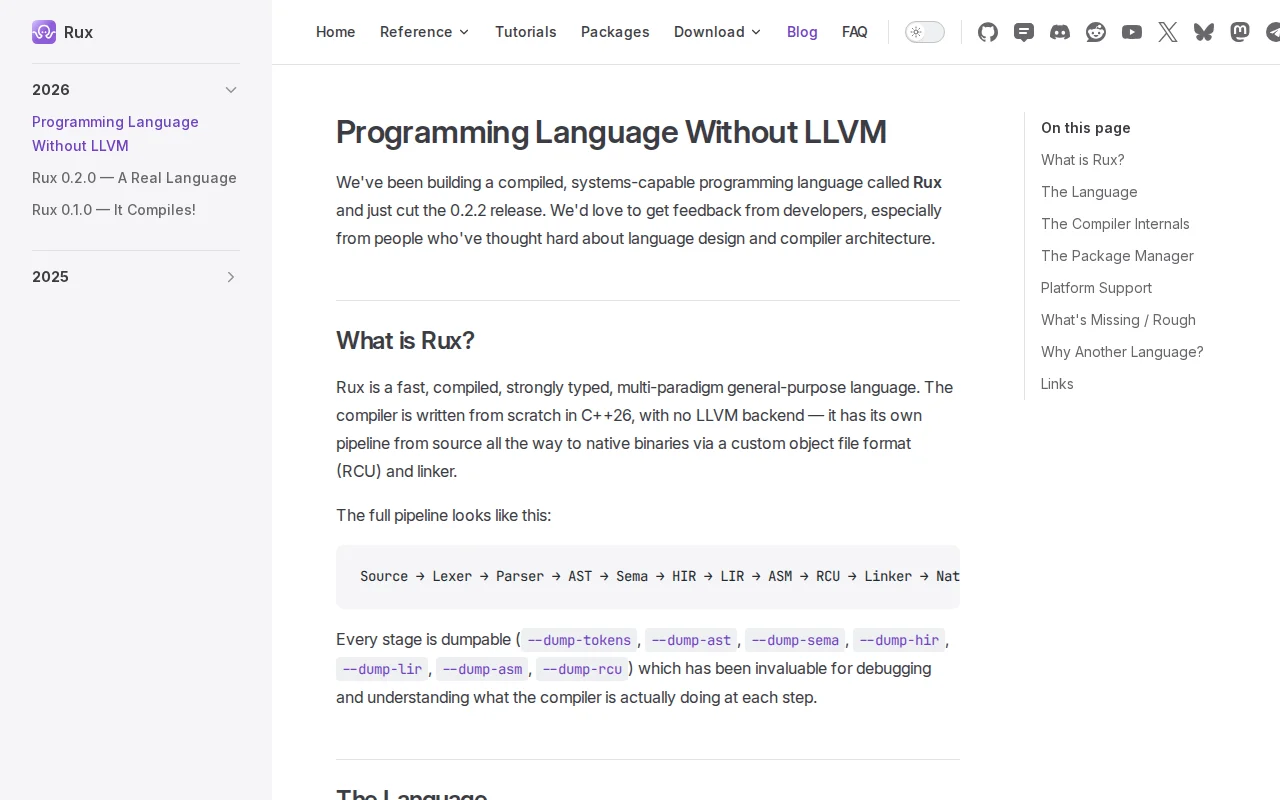Viewport: 1280px width, 800px height.
Task: Click 'The full pipeline looks like this:' text
Action: click(443, 516)
